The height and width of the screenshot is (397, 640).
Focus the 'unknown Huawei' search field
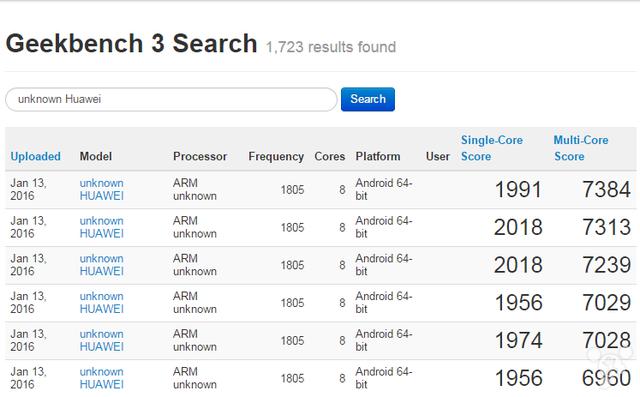(171, 99)
